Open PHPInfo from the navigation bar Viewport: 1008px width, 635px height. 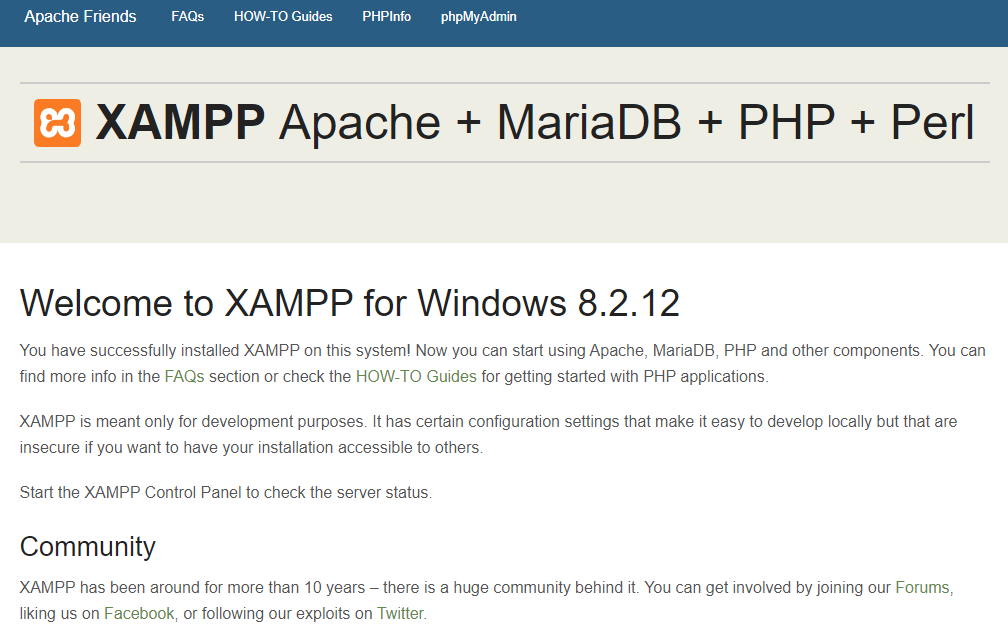(x=386, y=17)
